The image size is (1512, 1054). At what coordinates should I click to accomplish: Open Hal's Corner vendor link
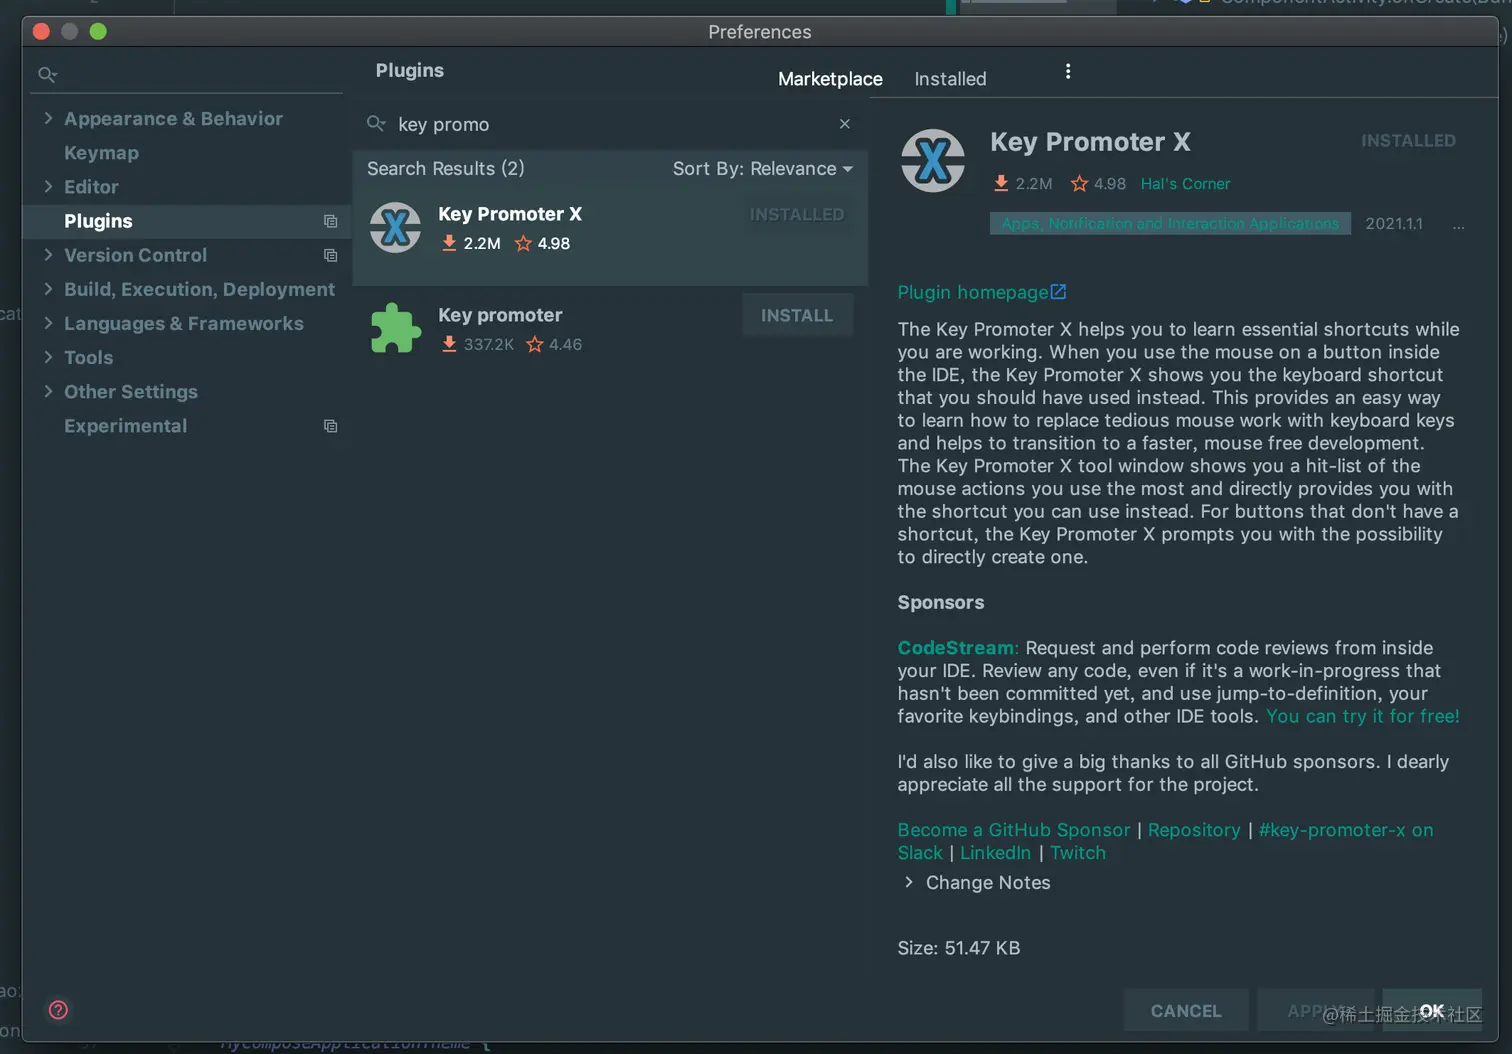pyautogui.click(x=1185, y=183)
